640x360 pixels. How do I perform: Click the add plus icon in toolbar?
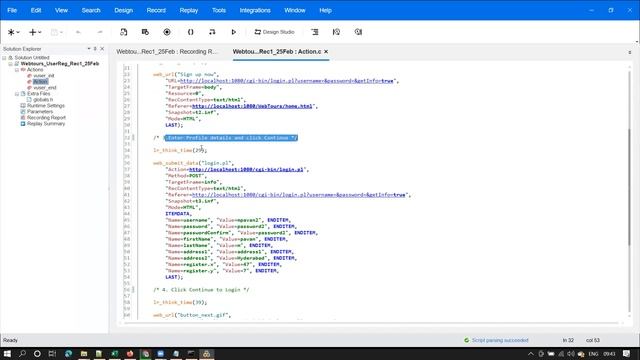click(x=33, y=32)
